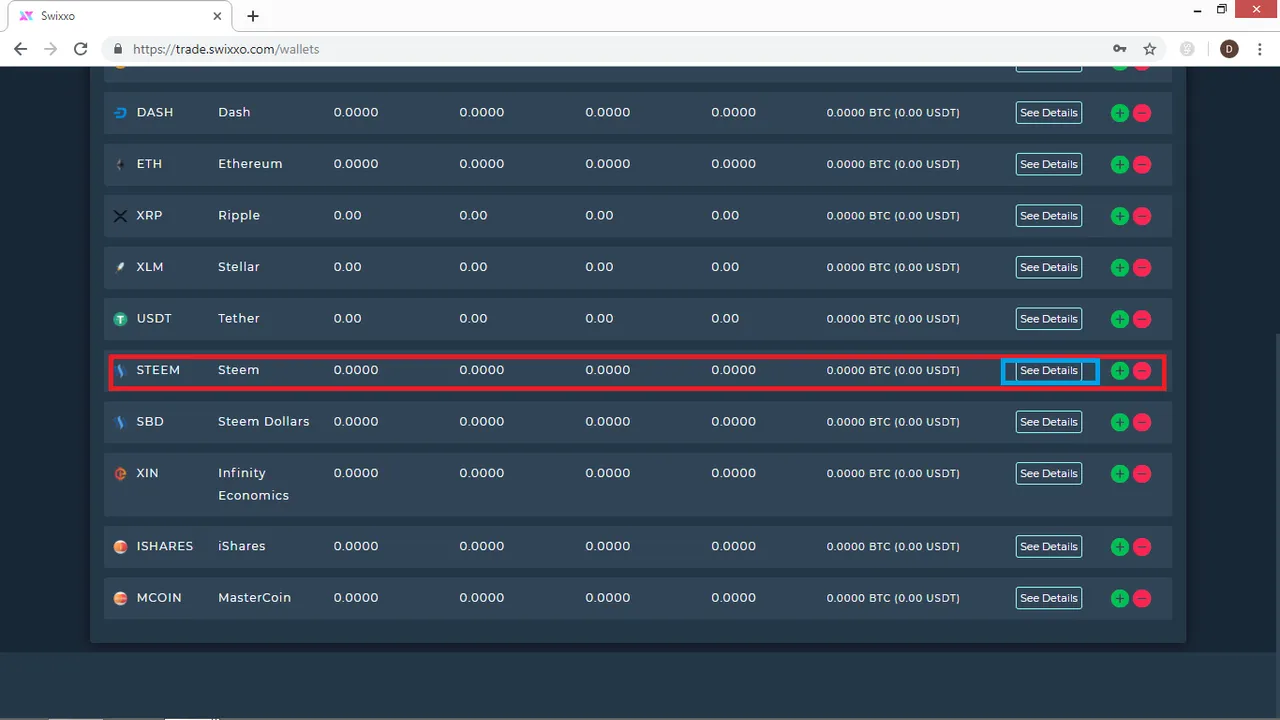Click the iShares coin logo icon
Image resolution: width=1280 pixels, height=720 pixels.
120,547
